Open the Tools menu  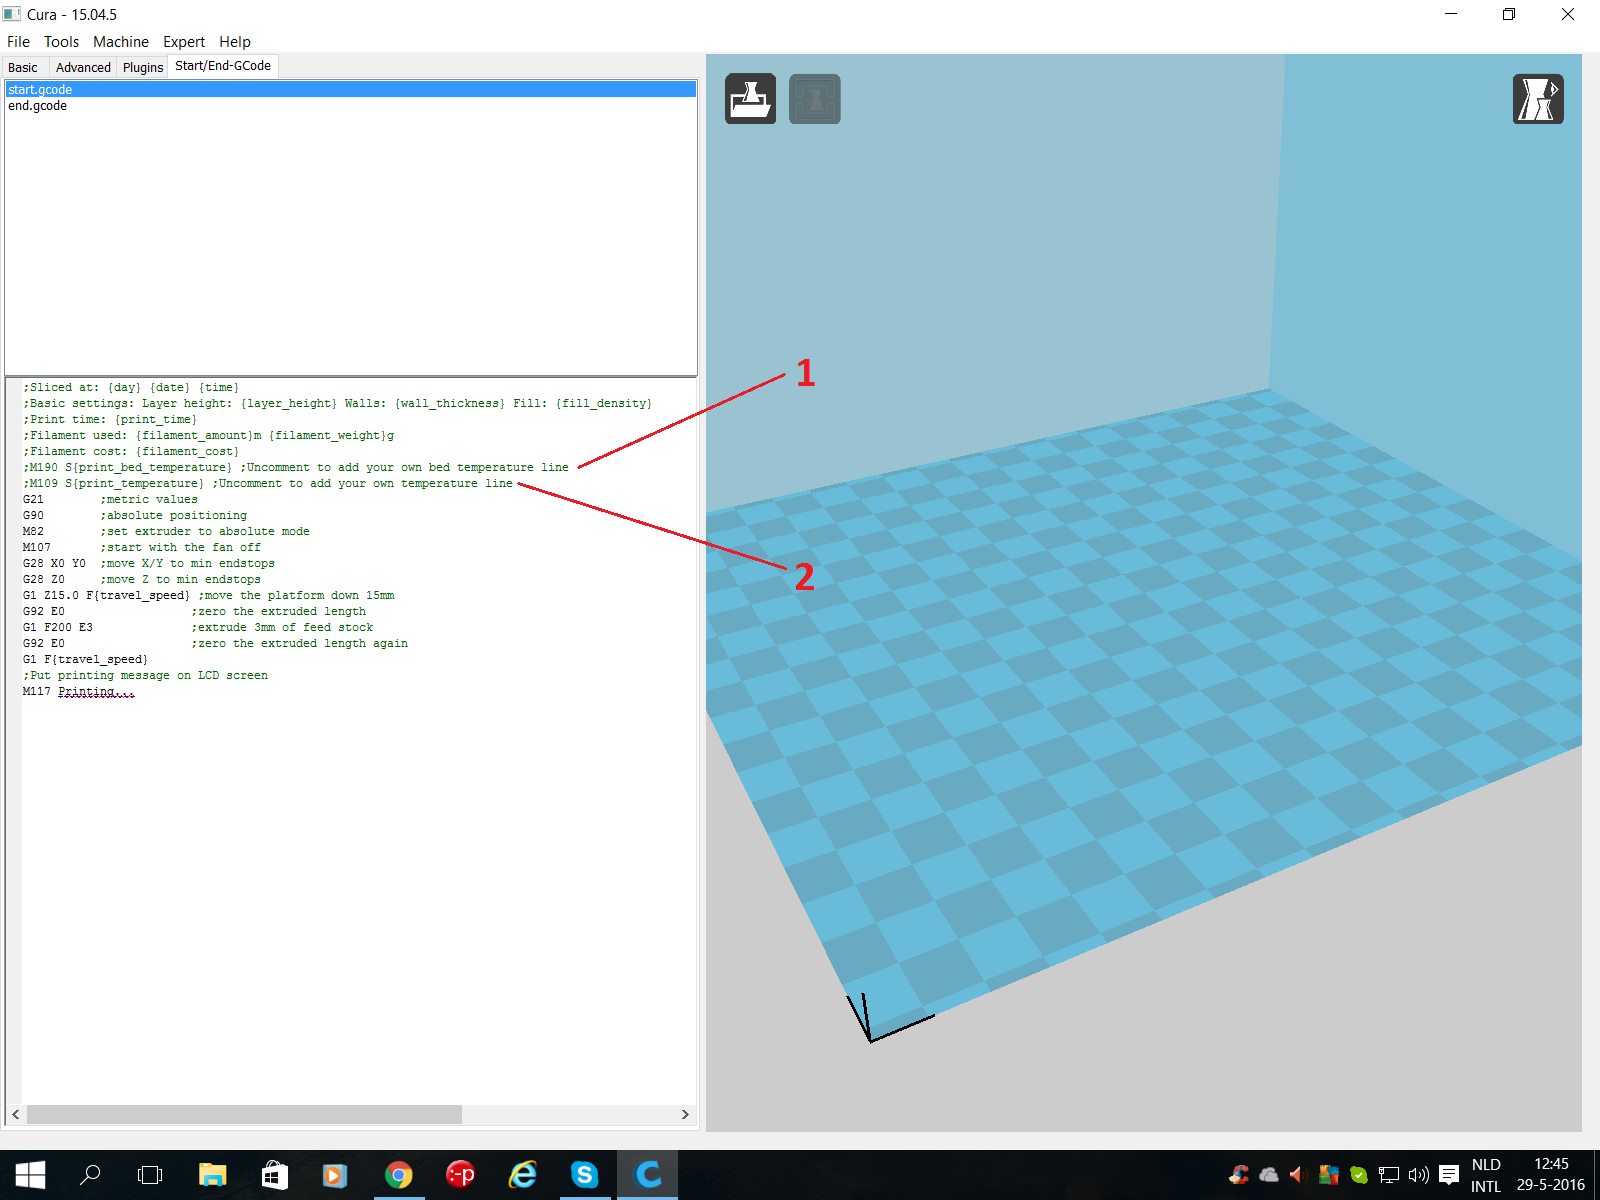pos(61,42)
